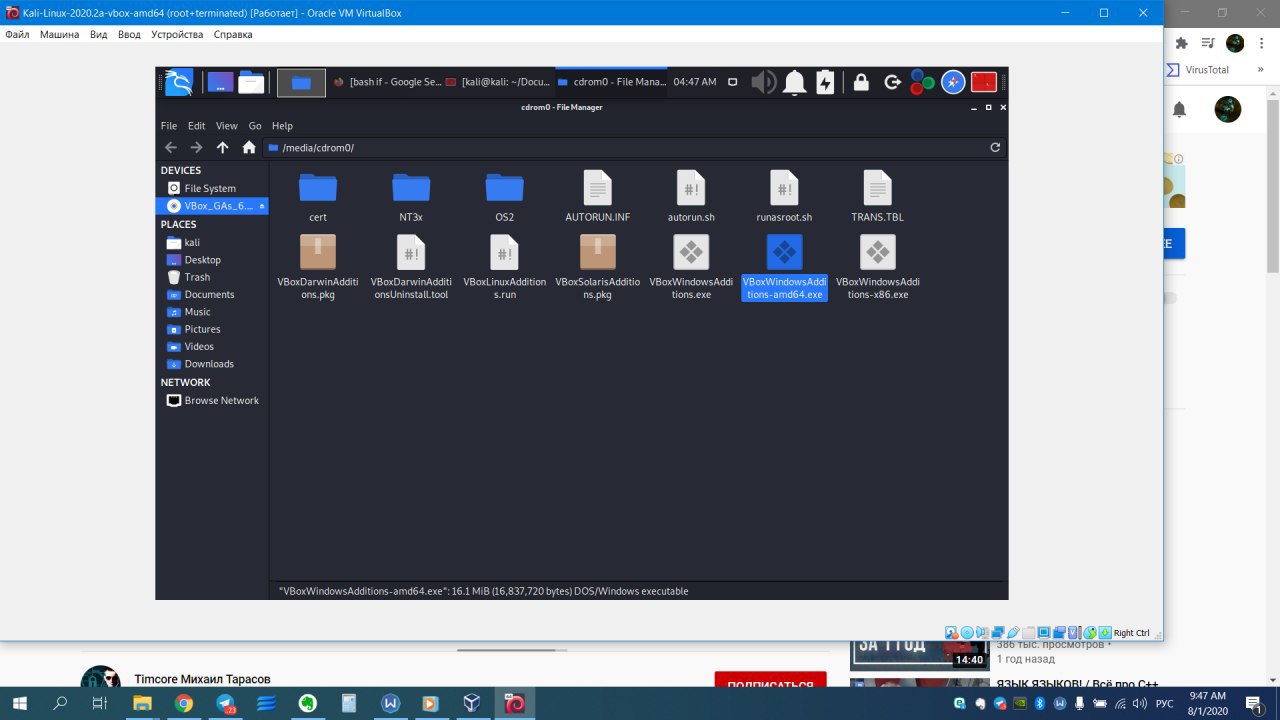Open Google Chrome from Windows taskbar

[x=183, y=703]
